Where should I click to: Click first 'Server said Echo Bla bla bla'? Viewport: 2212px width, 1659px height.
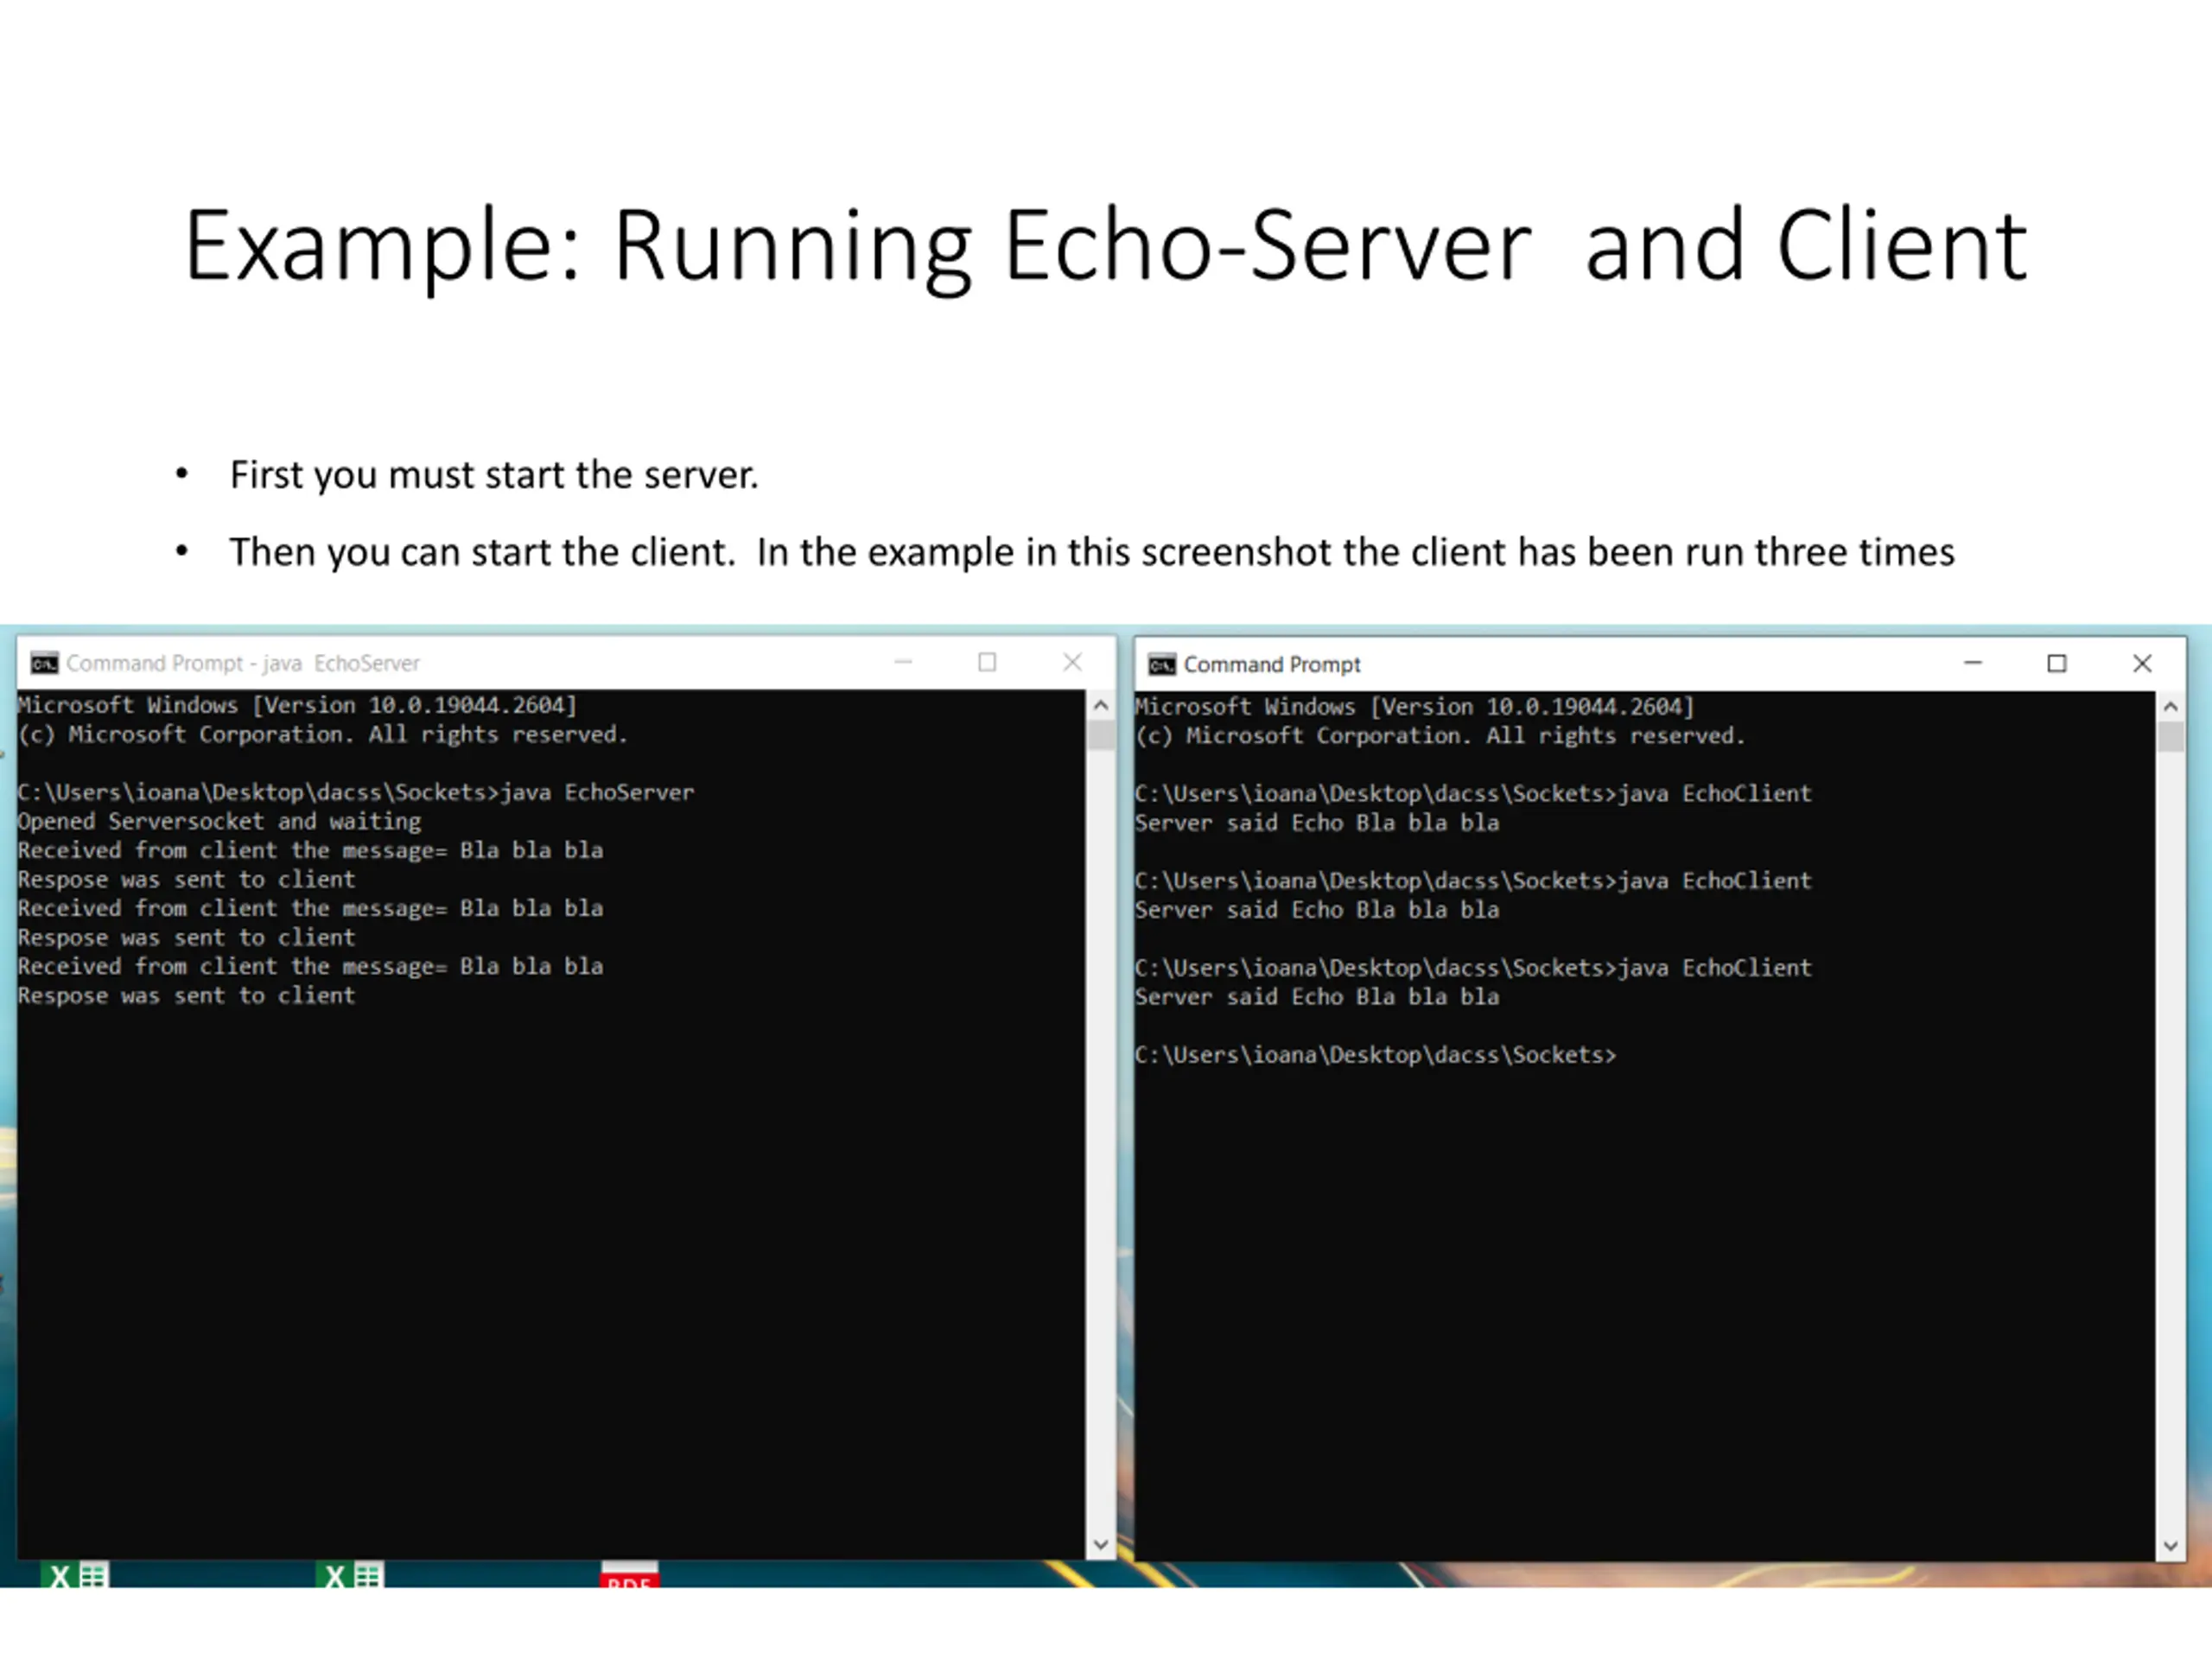(1317, 823)
